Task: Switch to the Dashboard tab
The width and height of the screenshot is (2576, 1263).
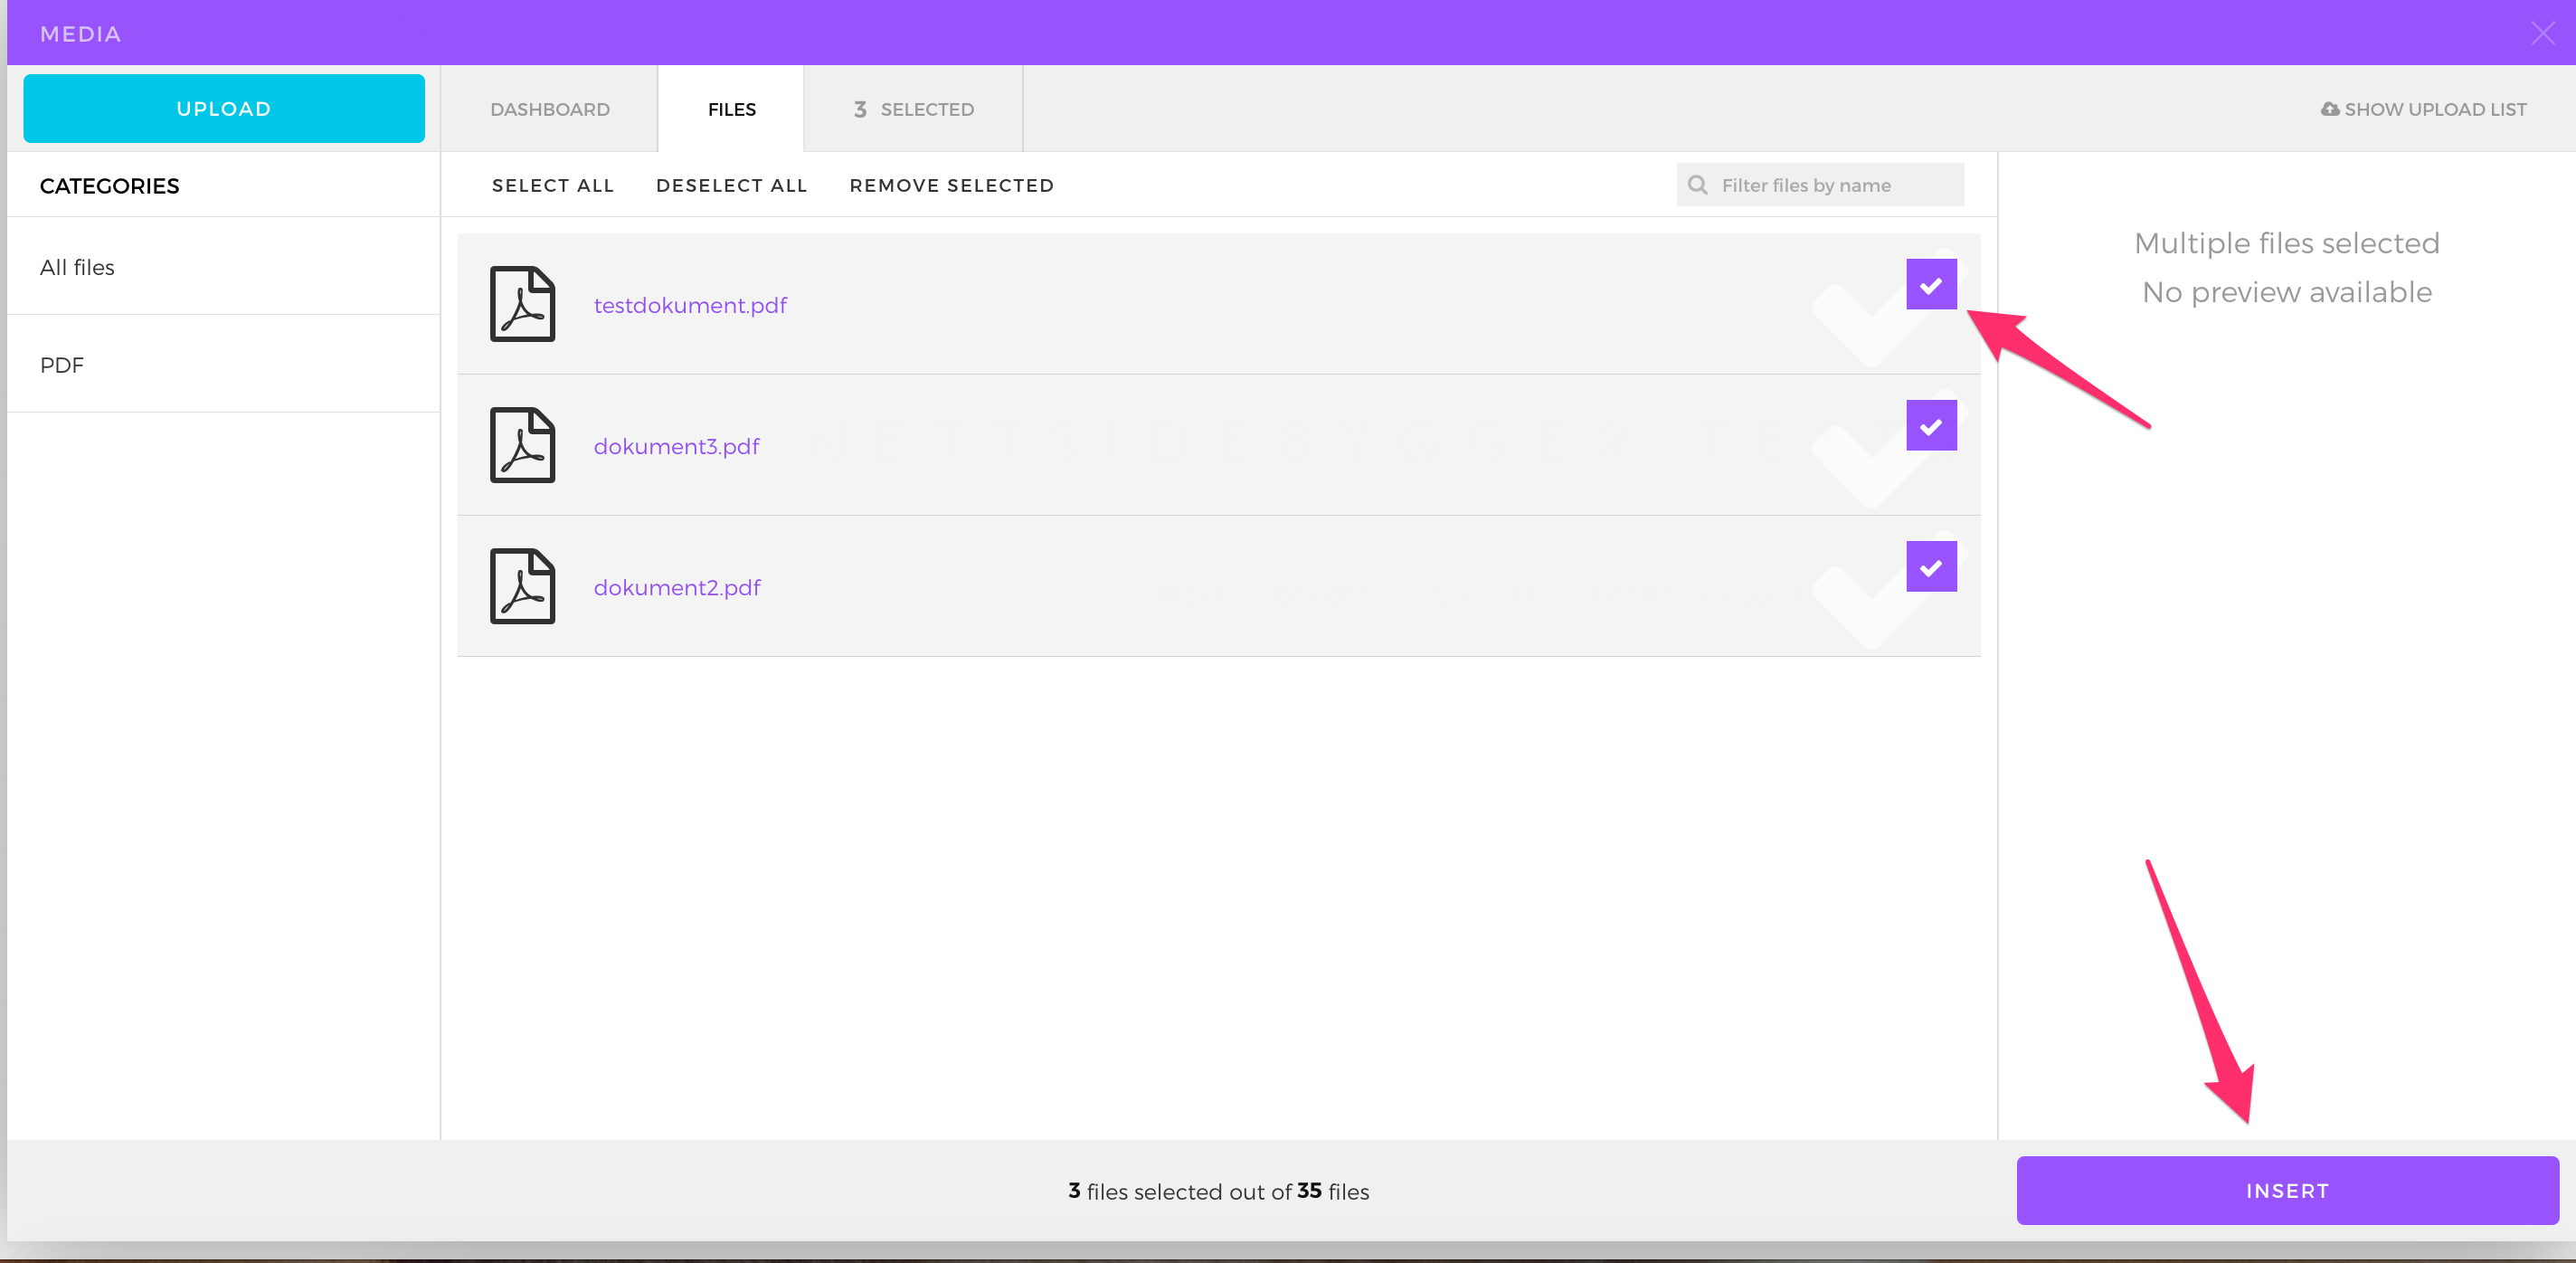Action: coord(549,109)
